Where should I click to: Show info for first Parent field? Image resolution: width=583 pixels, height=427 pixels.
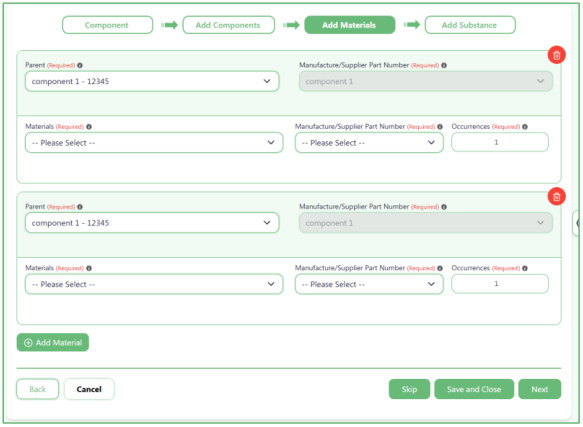pos(80,65)
